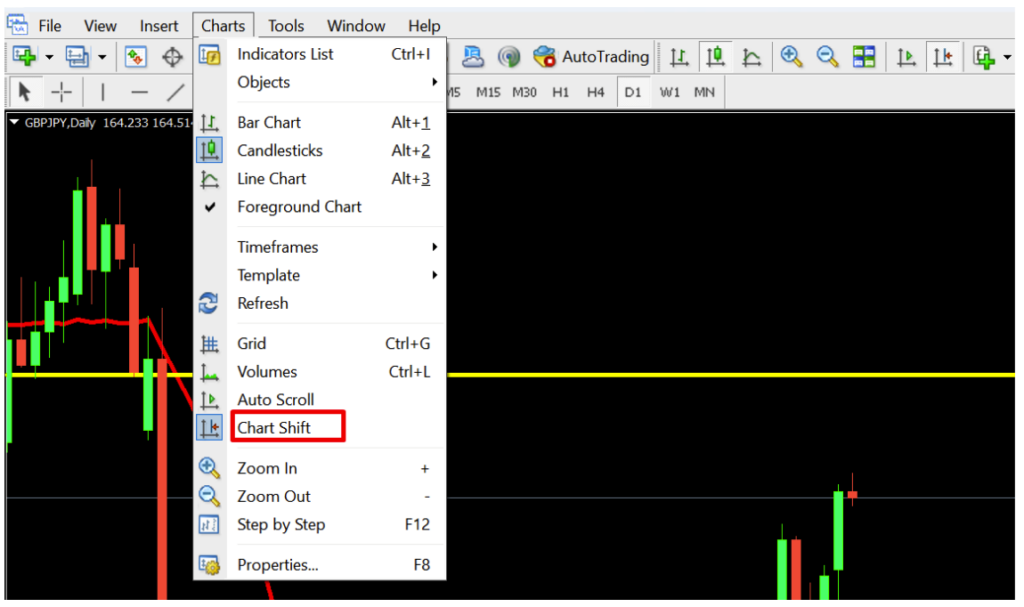Toggle Chart Shift in Charts menu
Image resolution: width=1024 pixels, height=607 pixels.
[x=320, y=428]
